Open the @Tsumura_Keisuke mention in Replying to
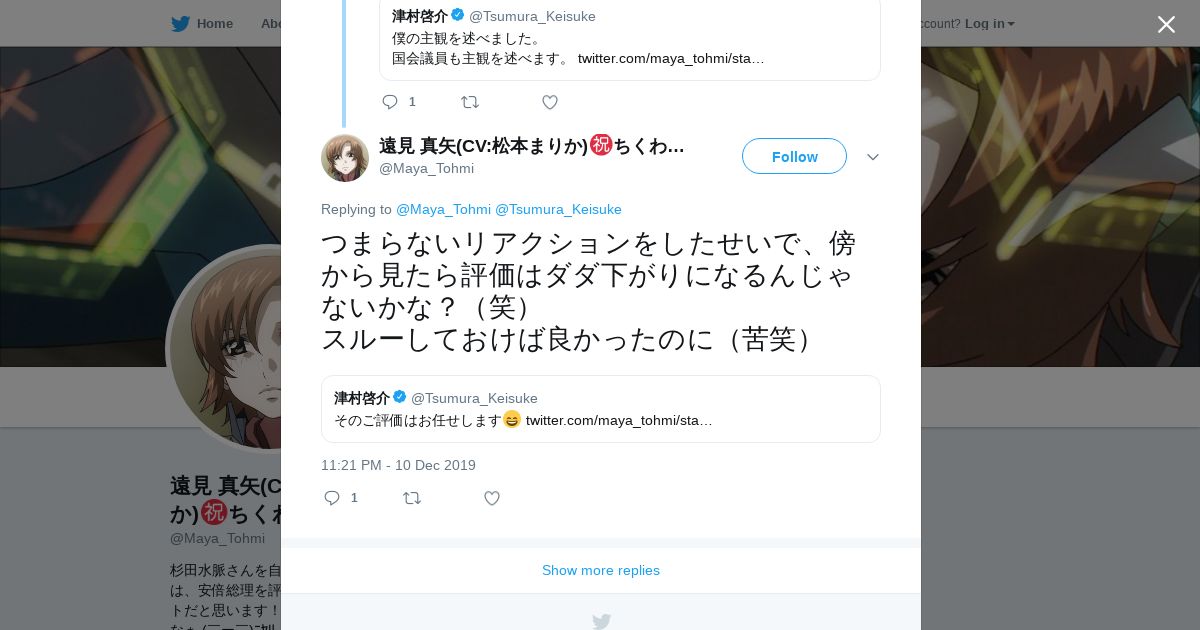The width and height of the screenshot is (1200, 630). [x=558, y=209]
